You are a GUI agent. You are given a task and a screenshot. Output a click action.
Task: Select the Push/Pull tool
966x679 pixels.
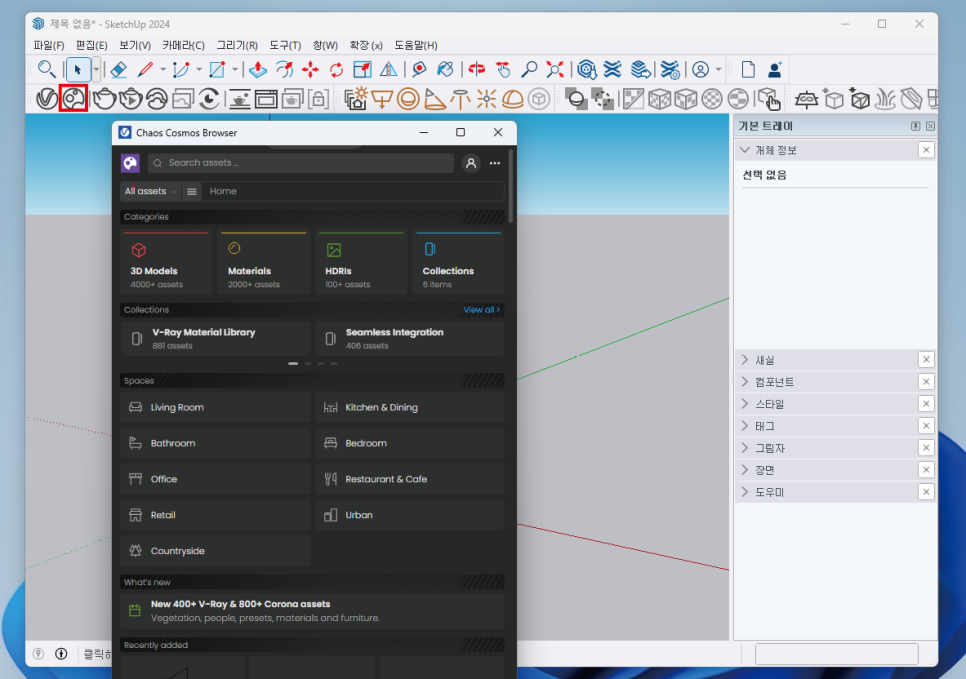pyautogui.click(x=258, y=70)
